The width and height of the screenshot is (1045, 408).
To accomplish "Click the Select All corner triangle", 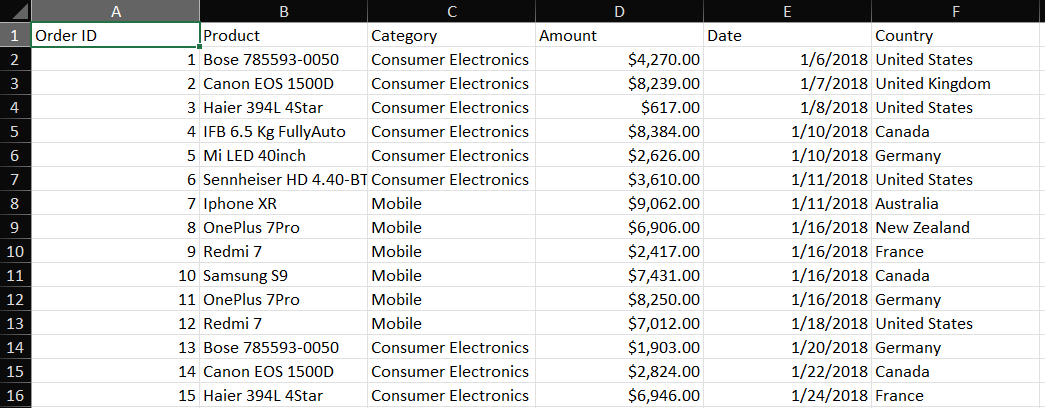I will [x=15, y=11].
